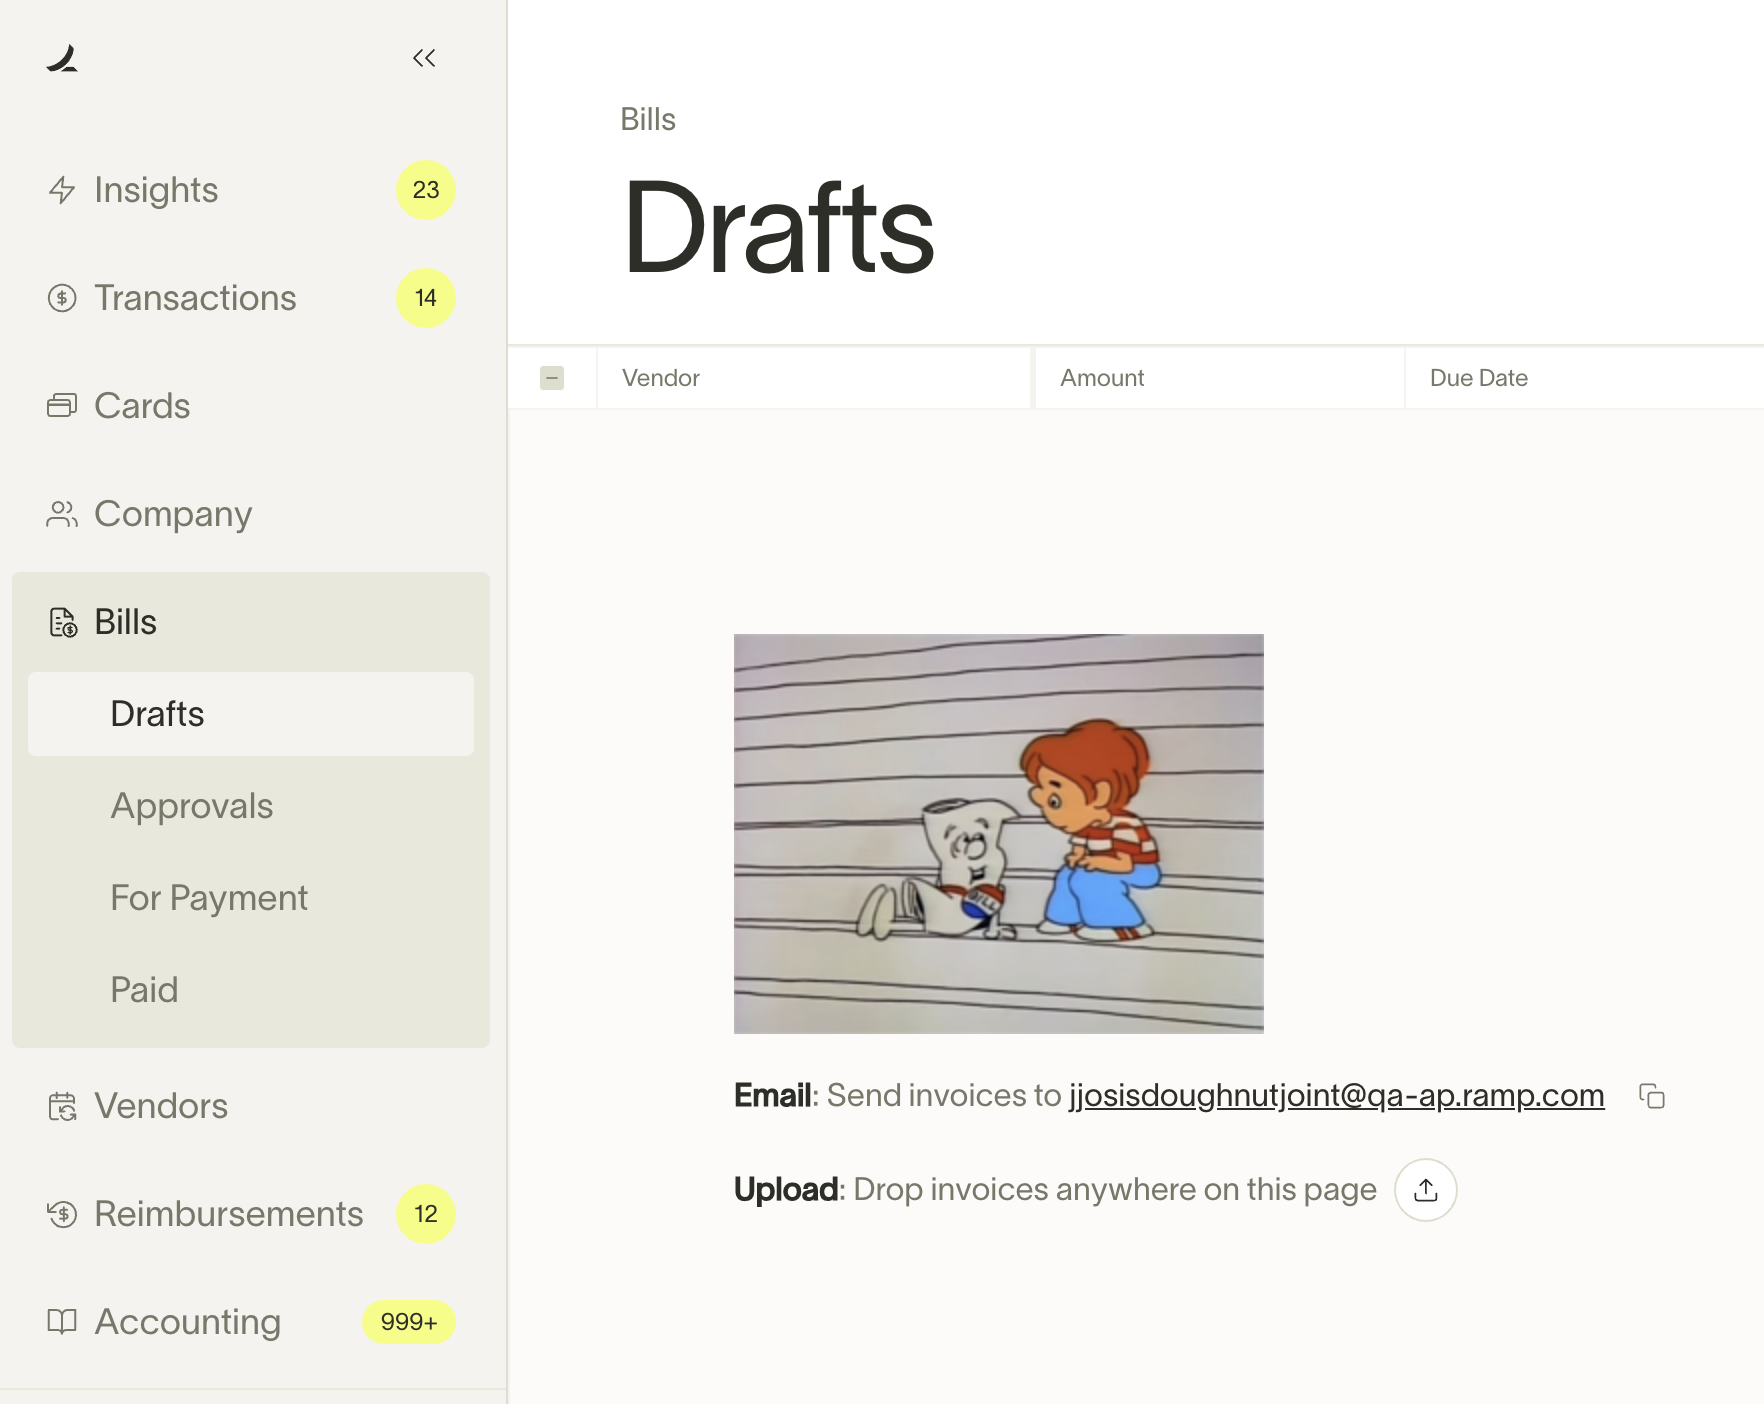
Task: Open the Reimbursements section
Action: (251, 1214)
